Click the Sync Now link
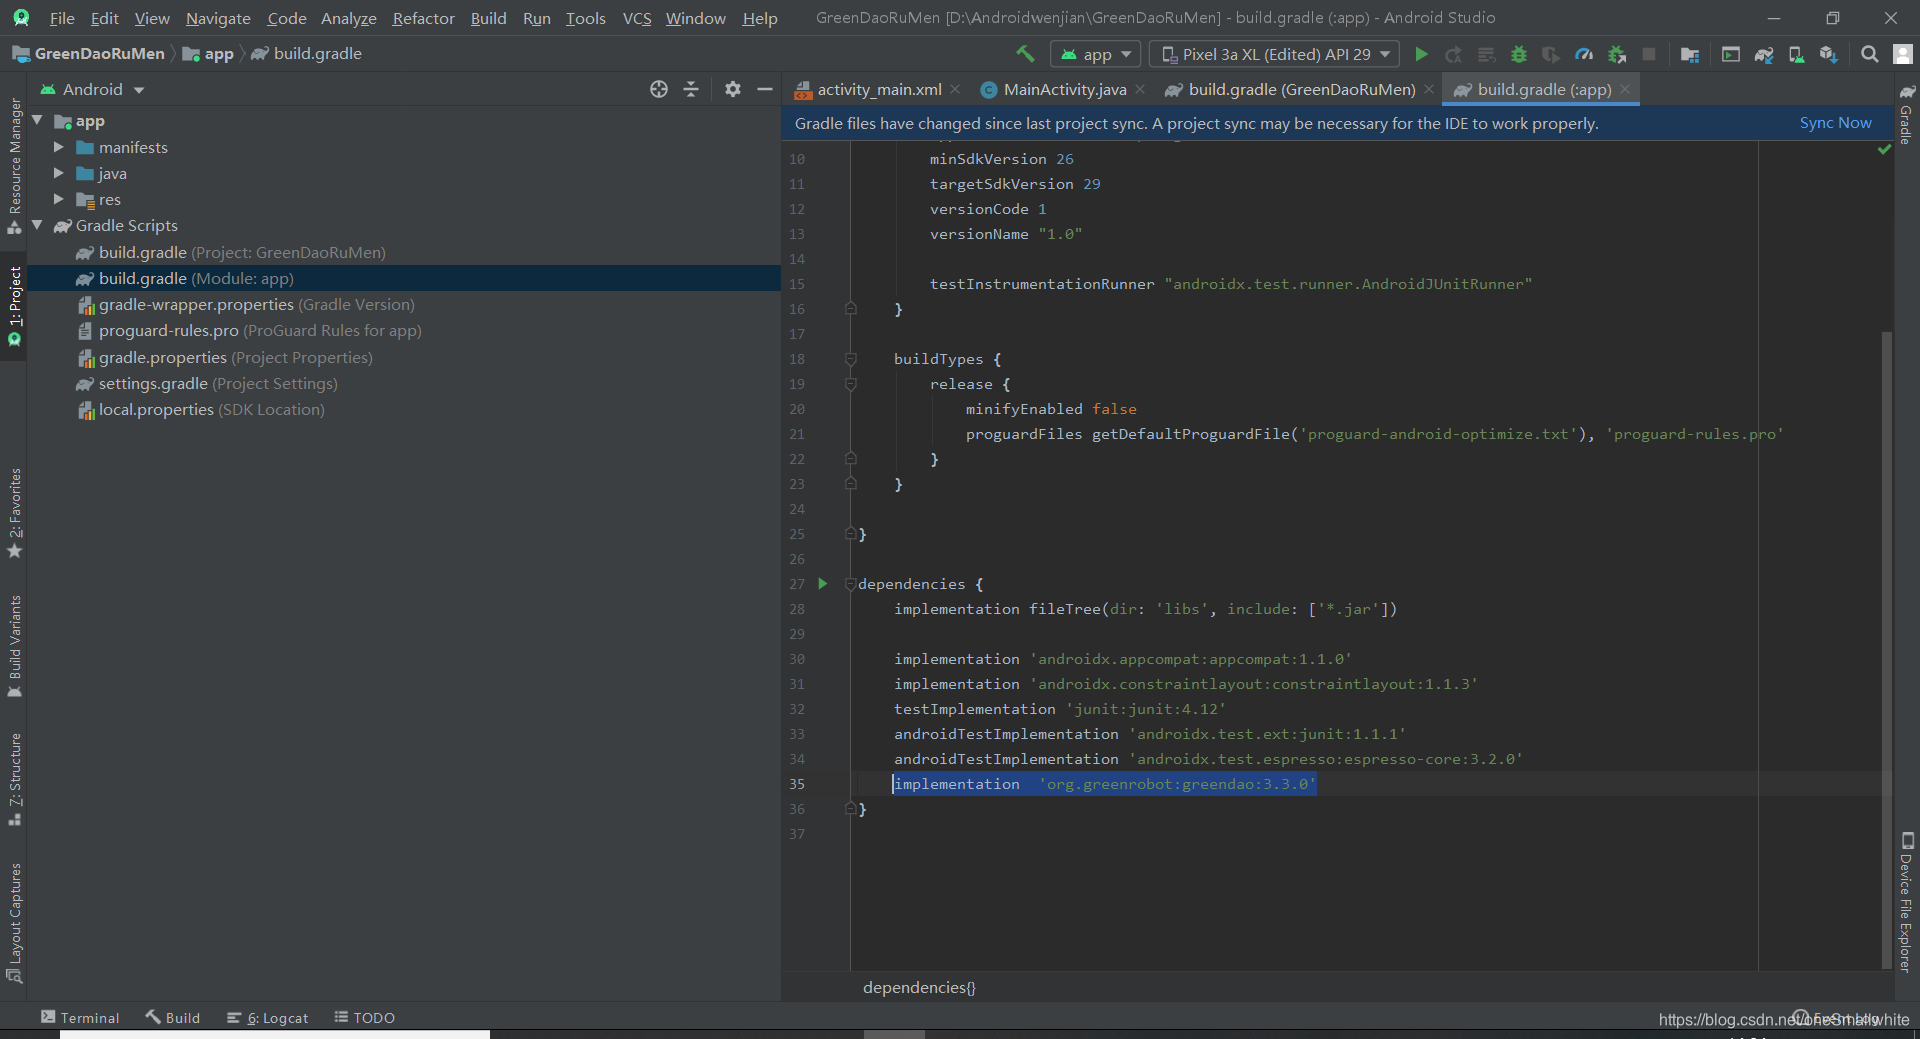The height and width of the screenshot is (1039, 1920). pyautogui.click(x=1835, y=122)
